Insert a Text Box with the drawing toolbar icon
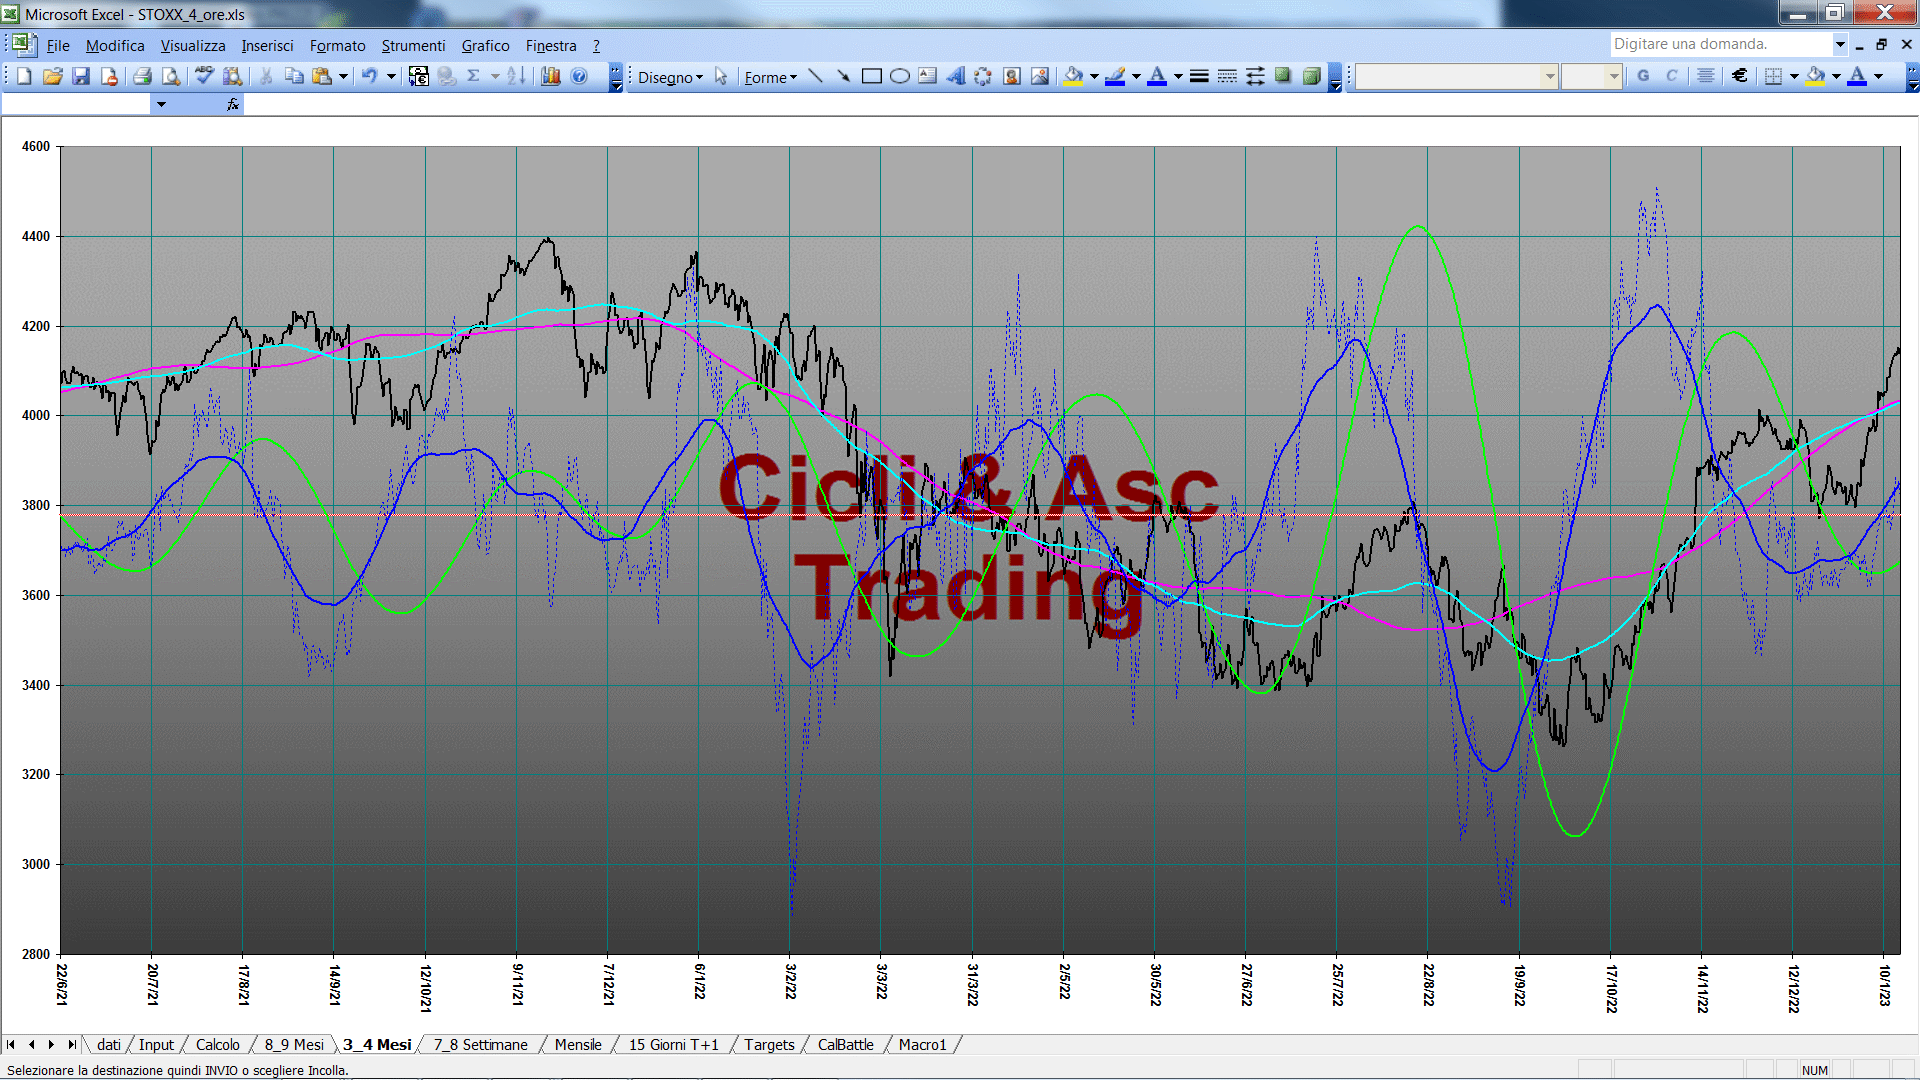This screenshot has width=1920, height=1080. tap(927, 76)
